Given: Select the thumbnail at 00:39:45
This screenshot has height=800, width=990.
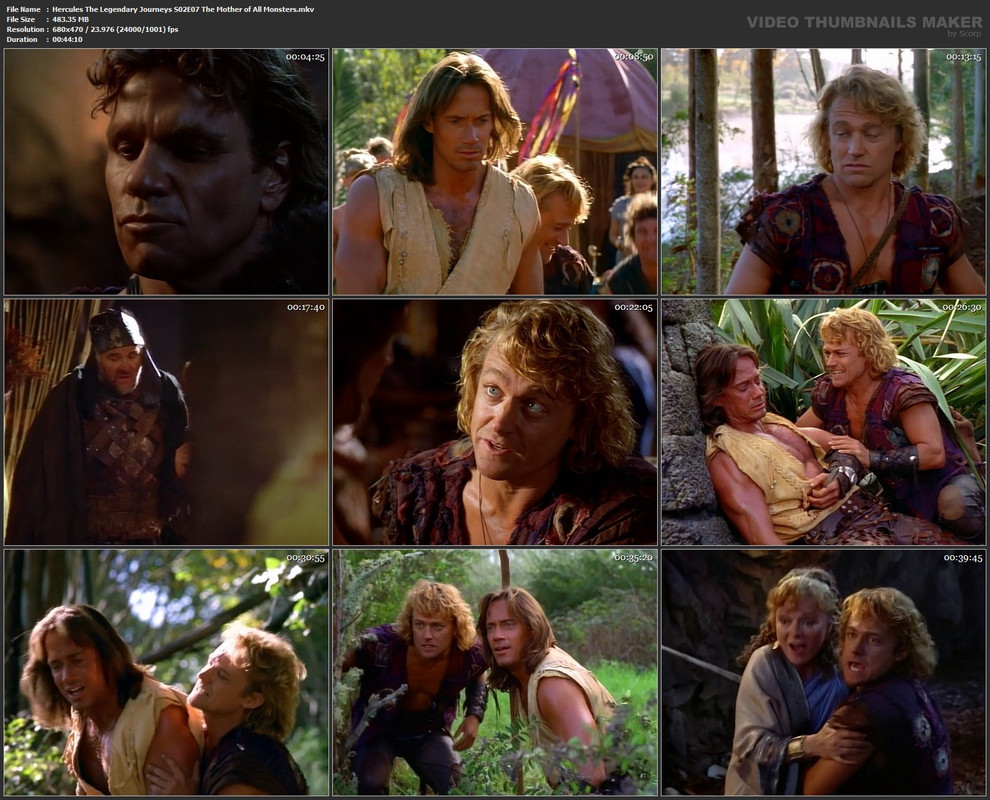Looking at the screenshot, I should (823, 672).
